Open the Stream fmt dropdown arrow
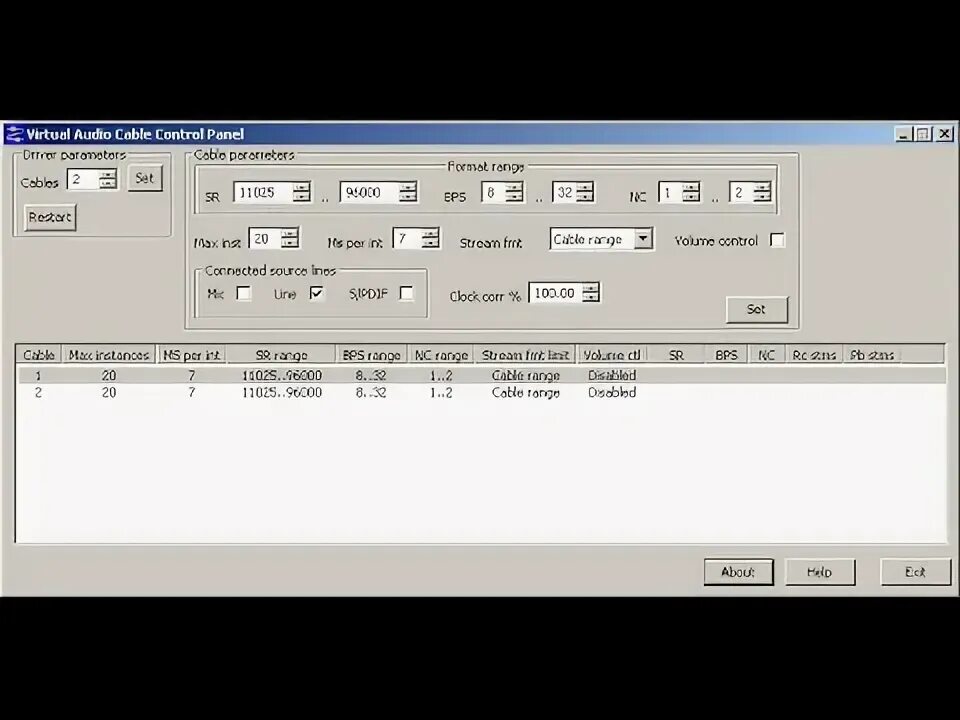The height and width of the screenshot is (720, 960). 643,239
